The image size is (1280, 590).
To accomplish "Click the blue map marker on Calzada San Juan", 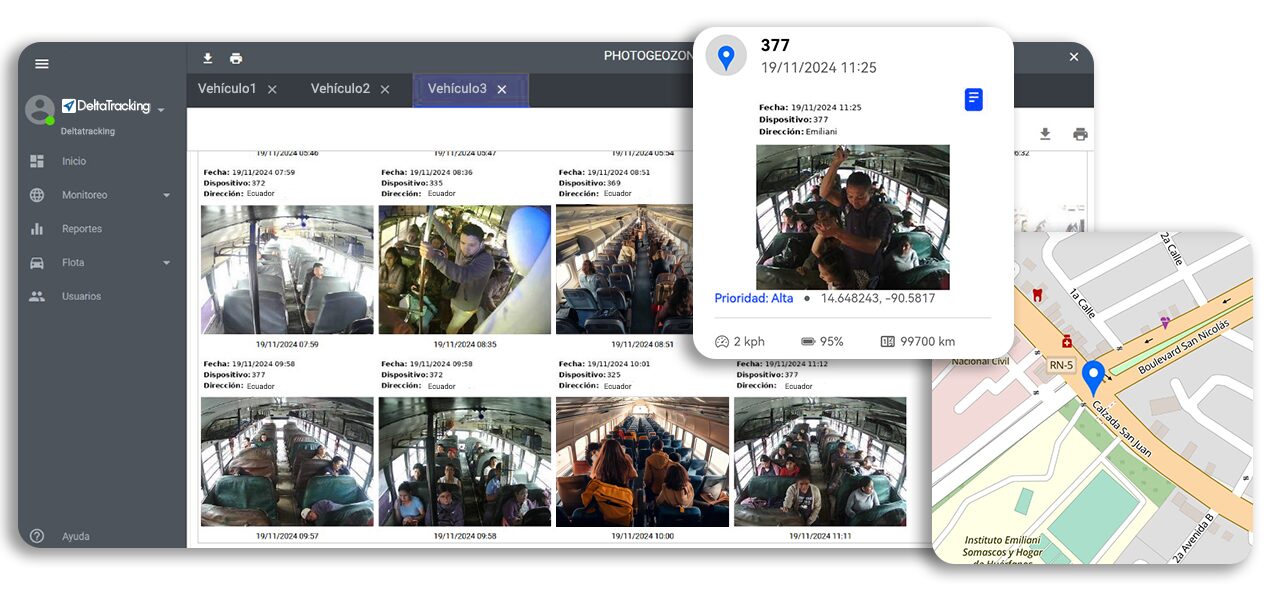I will (1093, 378).
